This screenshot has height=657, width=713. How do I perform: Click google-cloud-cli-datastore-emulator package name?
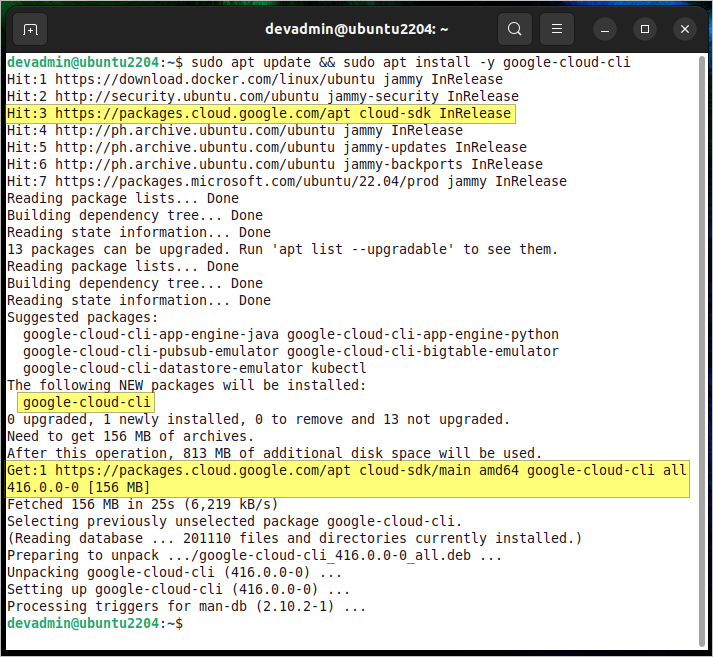point(163,368)
